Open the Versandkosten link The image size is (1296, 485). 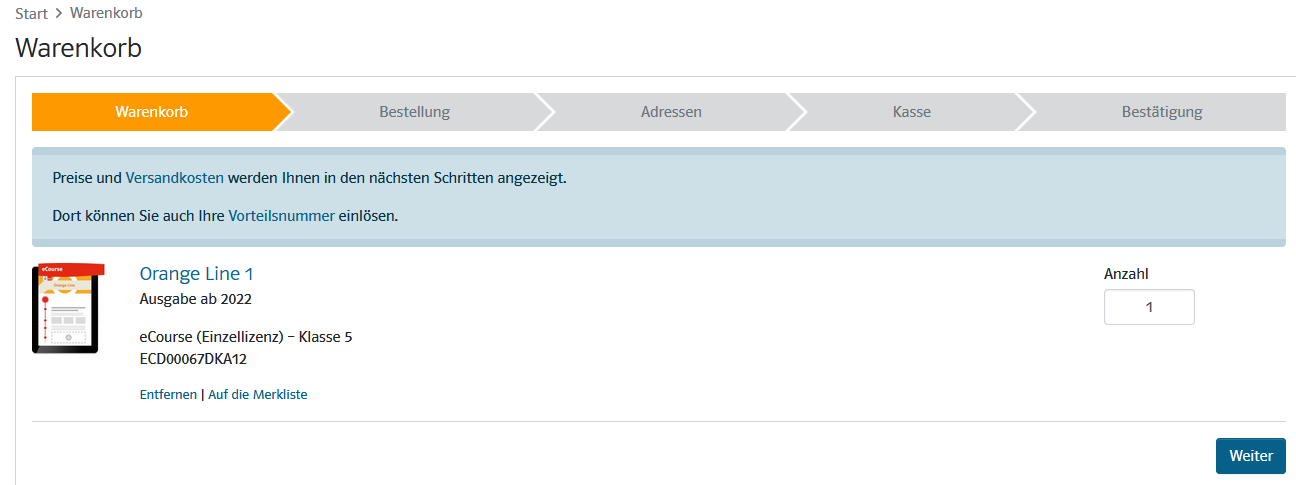[x=175, y=178]
